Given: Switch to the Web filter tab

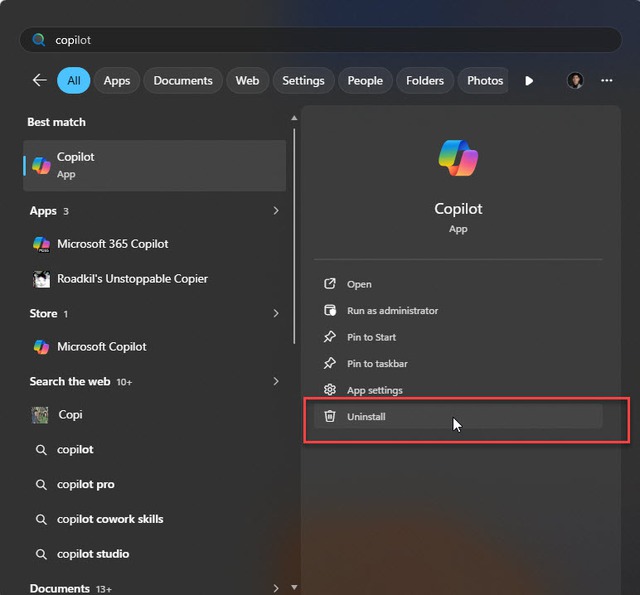Looking at the screenshot, I should [x=247, y=80].
